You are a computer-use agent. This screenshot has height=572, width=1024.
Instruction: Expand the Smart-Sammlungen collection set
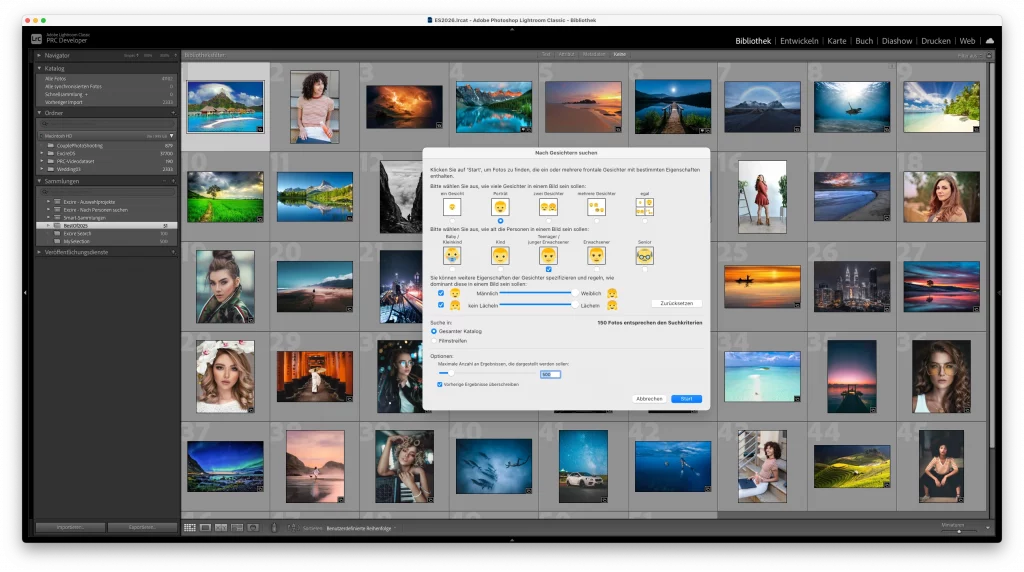[x=48, y=217]
